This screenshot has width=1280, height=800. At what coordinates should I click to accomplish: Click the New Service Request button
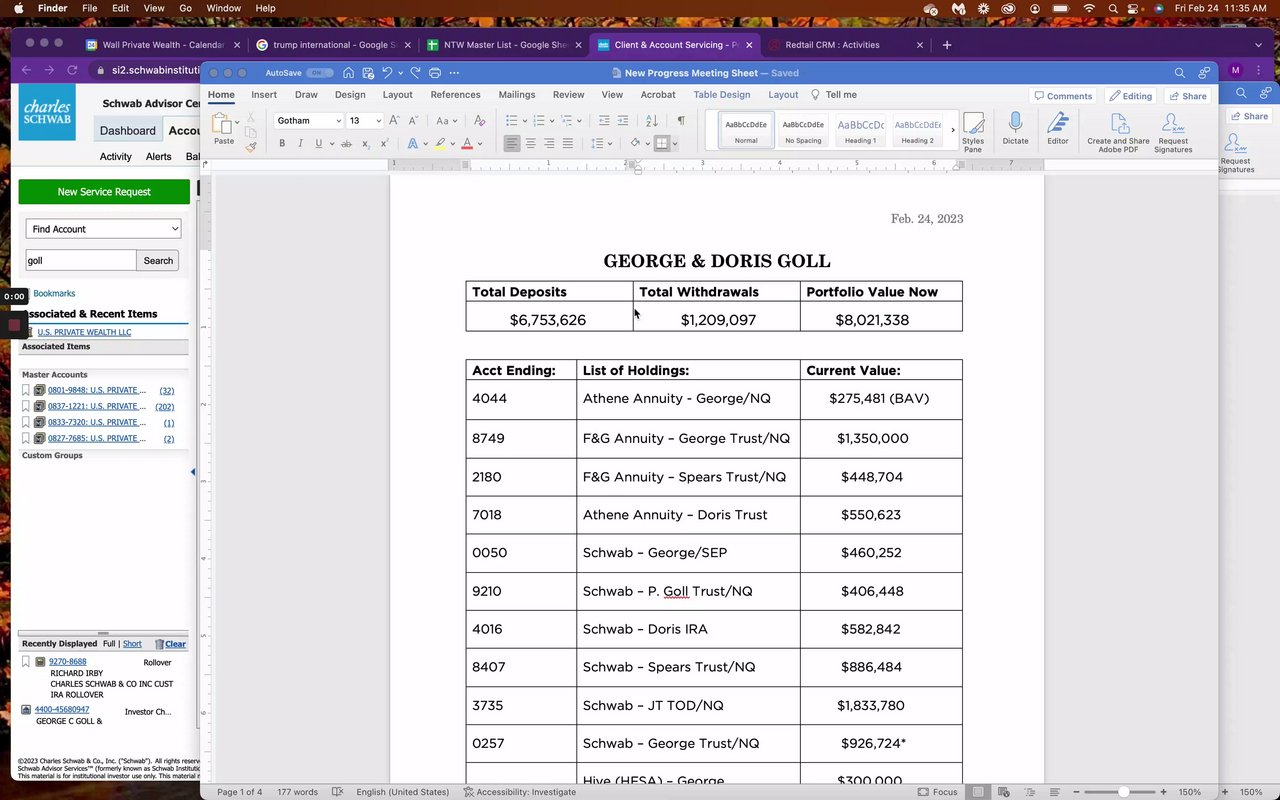[104, 192]
